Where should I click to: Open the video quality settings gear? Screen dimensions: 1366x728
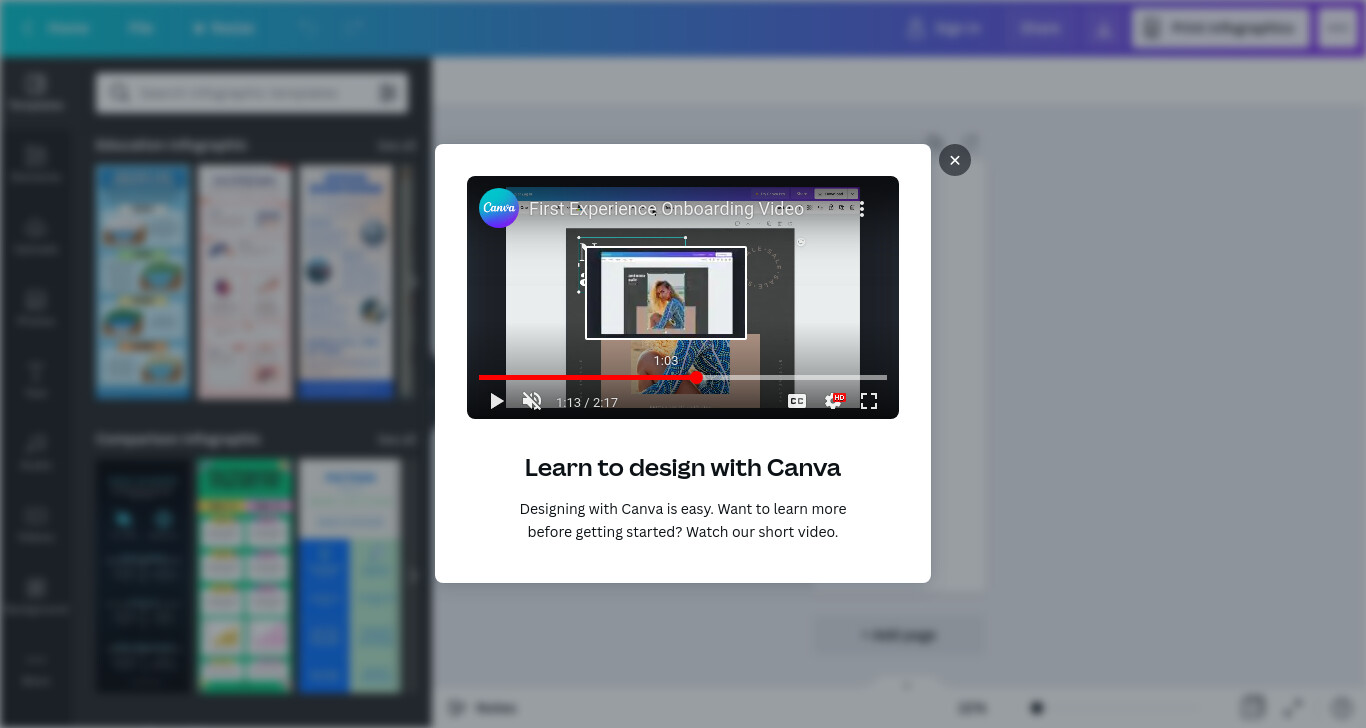833,401
